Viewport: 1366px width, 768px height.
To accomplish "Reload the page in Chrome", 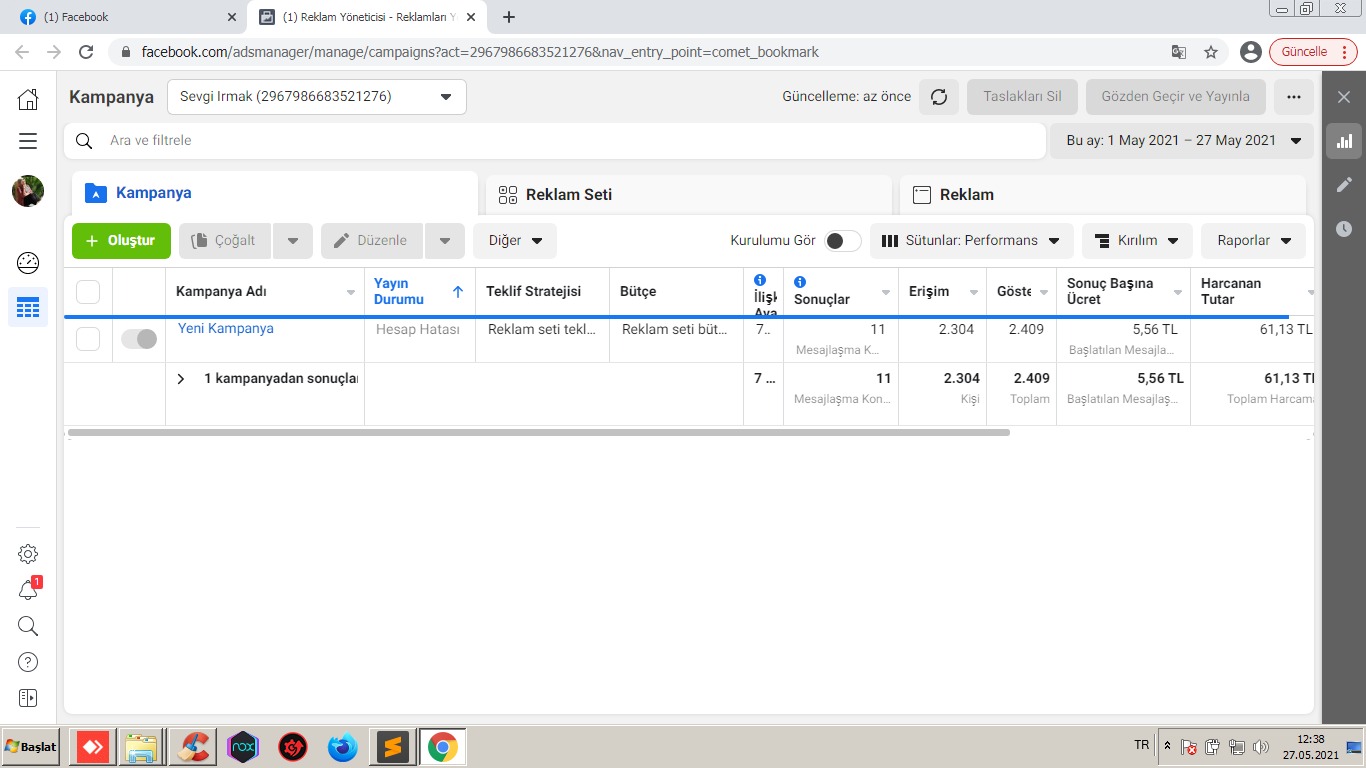I will coord(86,52).
